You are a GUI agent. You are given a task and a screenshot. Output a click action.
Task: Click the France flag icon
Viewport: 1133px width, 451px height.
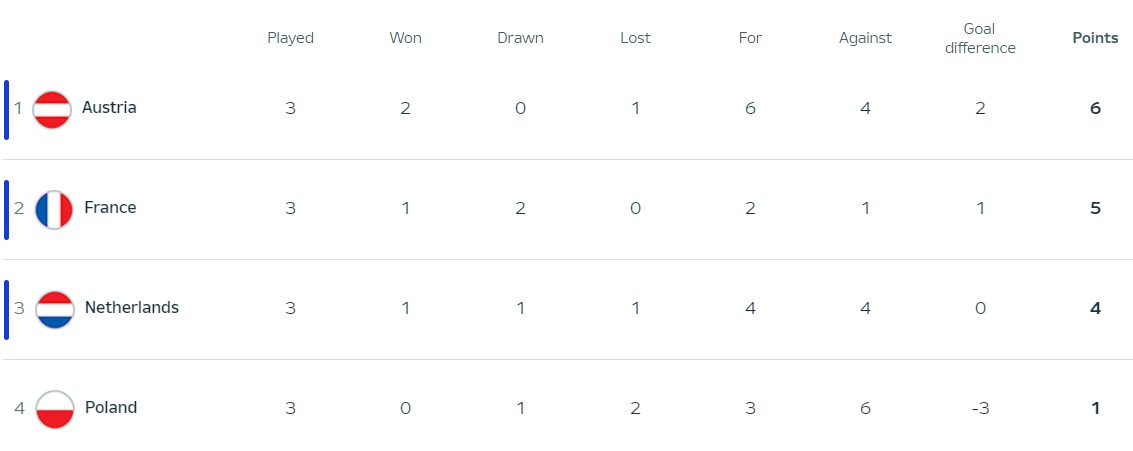(53, 209)
